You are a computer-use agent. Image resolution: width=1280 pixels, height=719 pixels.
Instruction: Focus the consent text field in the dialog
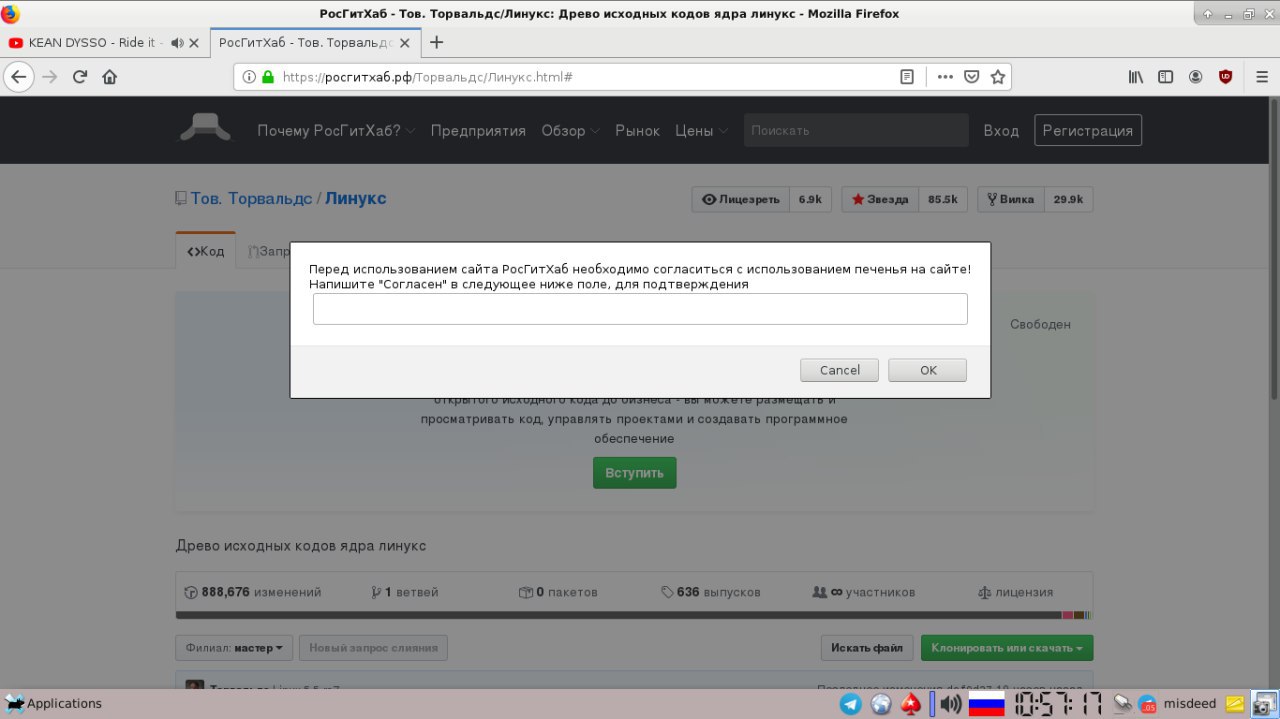click(640, 309)
